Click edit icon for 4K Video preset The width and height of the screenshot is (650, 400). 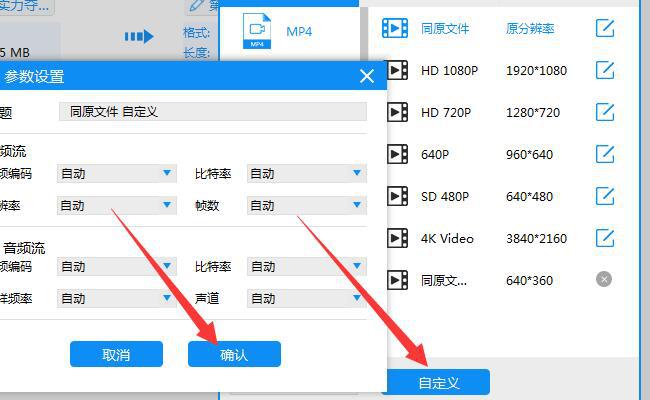click(605, 238)
